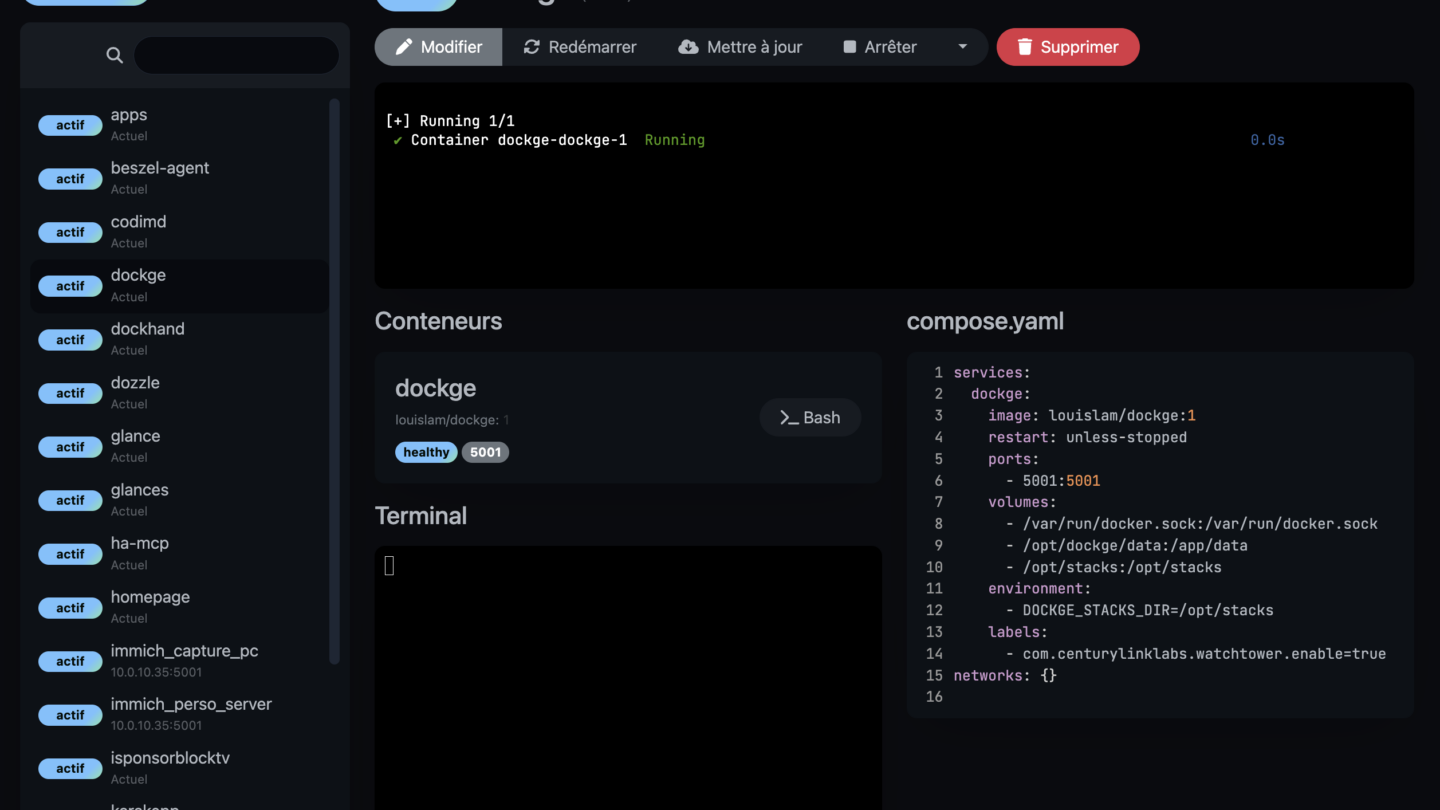Click the trash icon on Supprimer button

point(1022,46)
